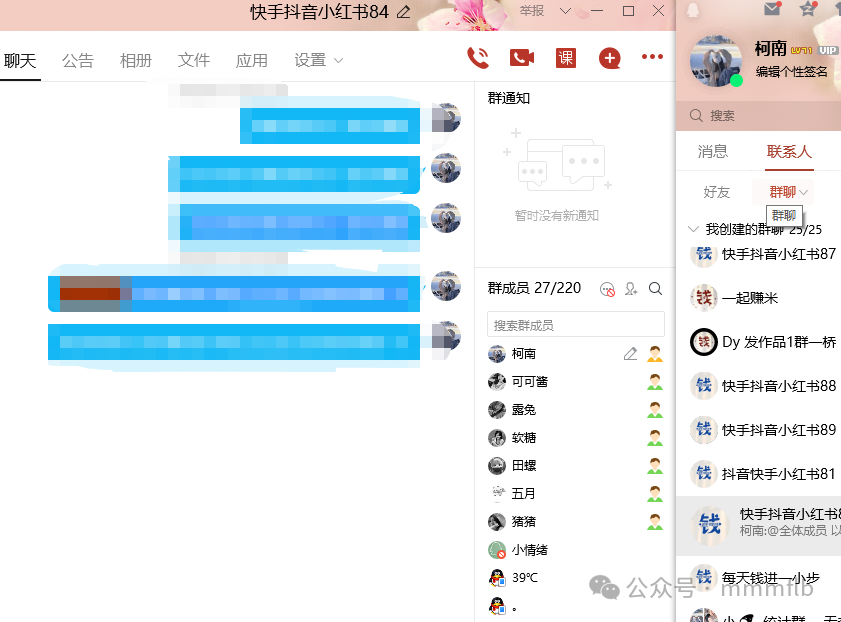Viewport: 841px width, 622px height.
Task: Click the 搜索 box in main panel
Action: (758, 115)
